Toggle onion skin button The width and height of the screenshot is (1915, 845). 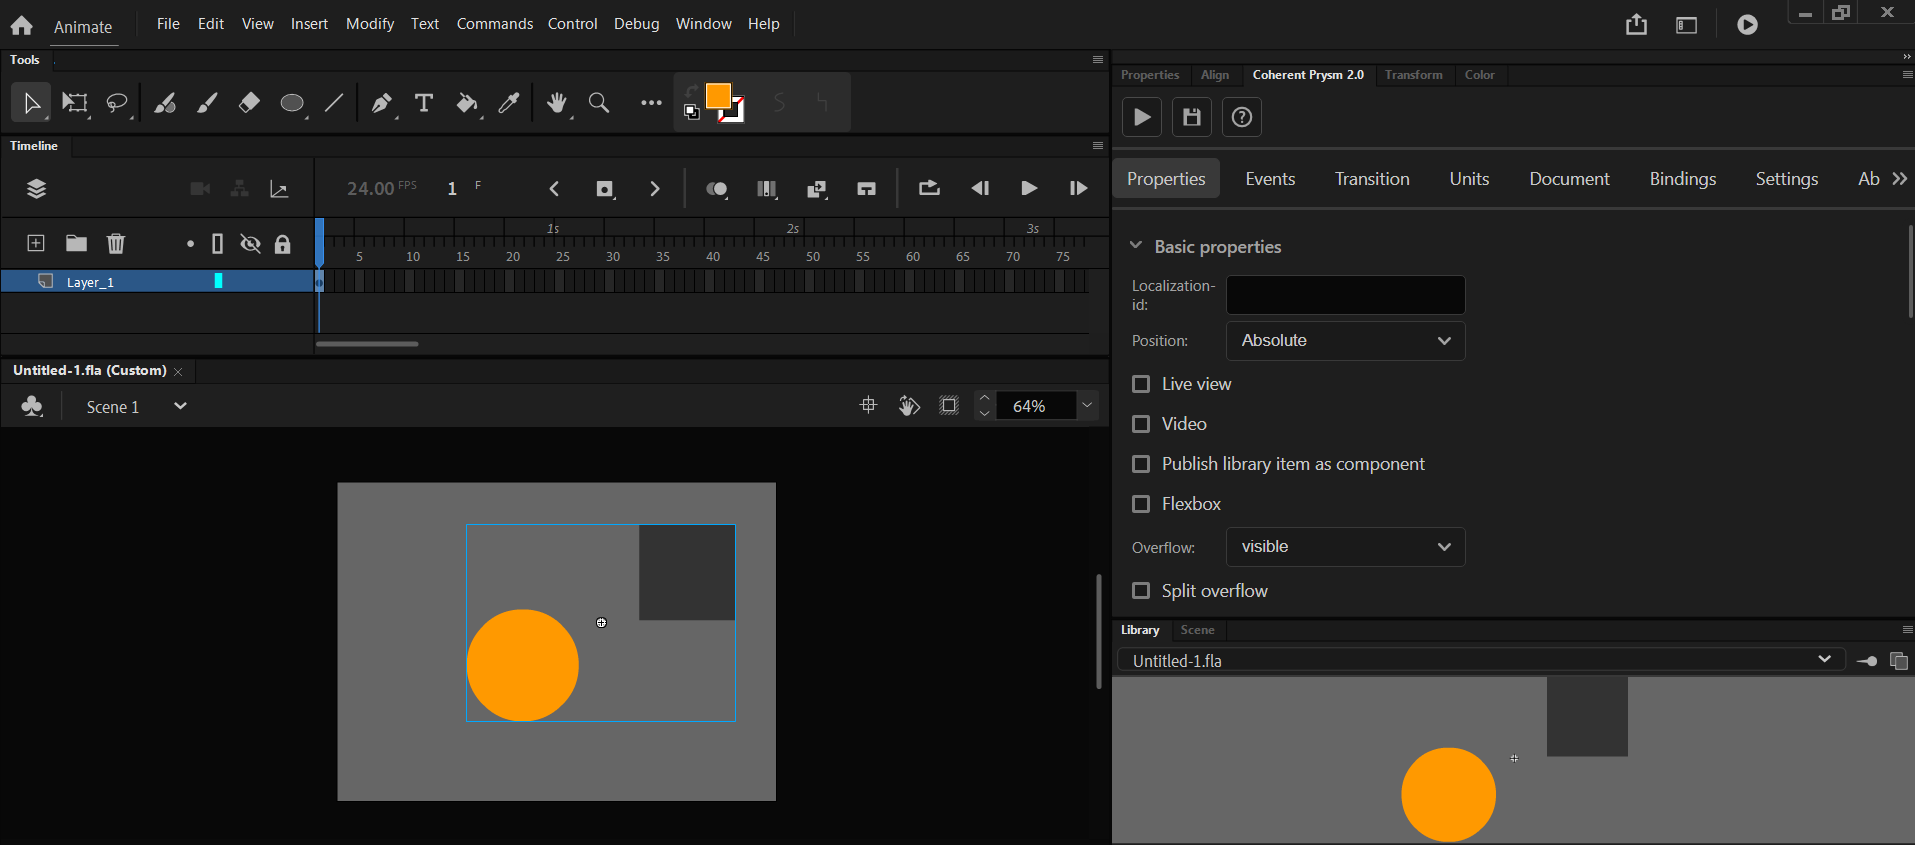tap(717, 188)
